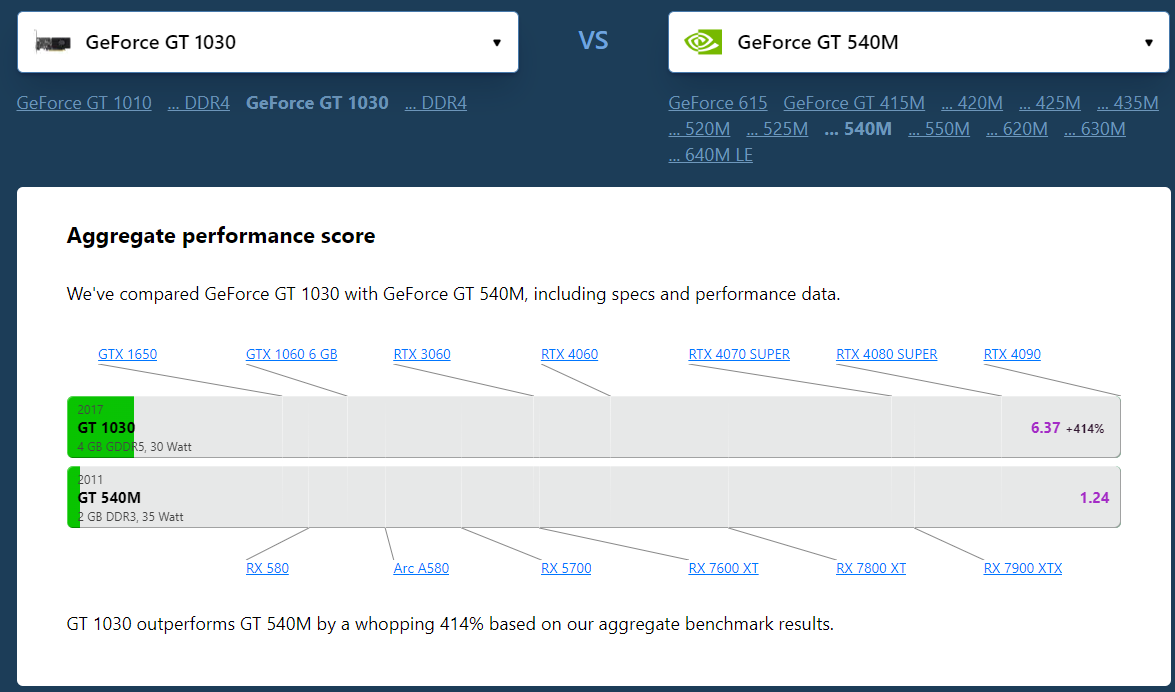Open the DDR4 variant link after GeForce GT 1010

199,103
